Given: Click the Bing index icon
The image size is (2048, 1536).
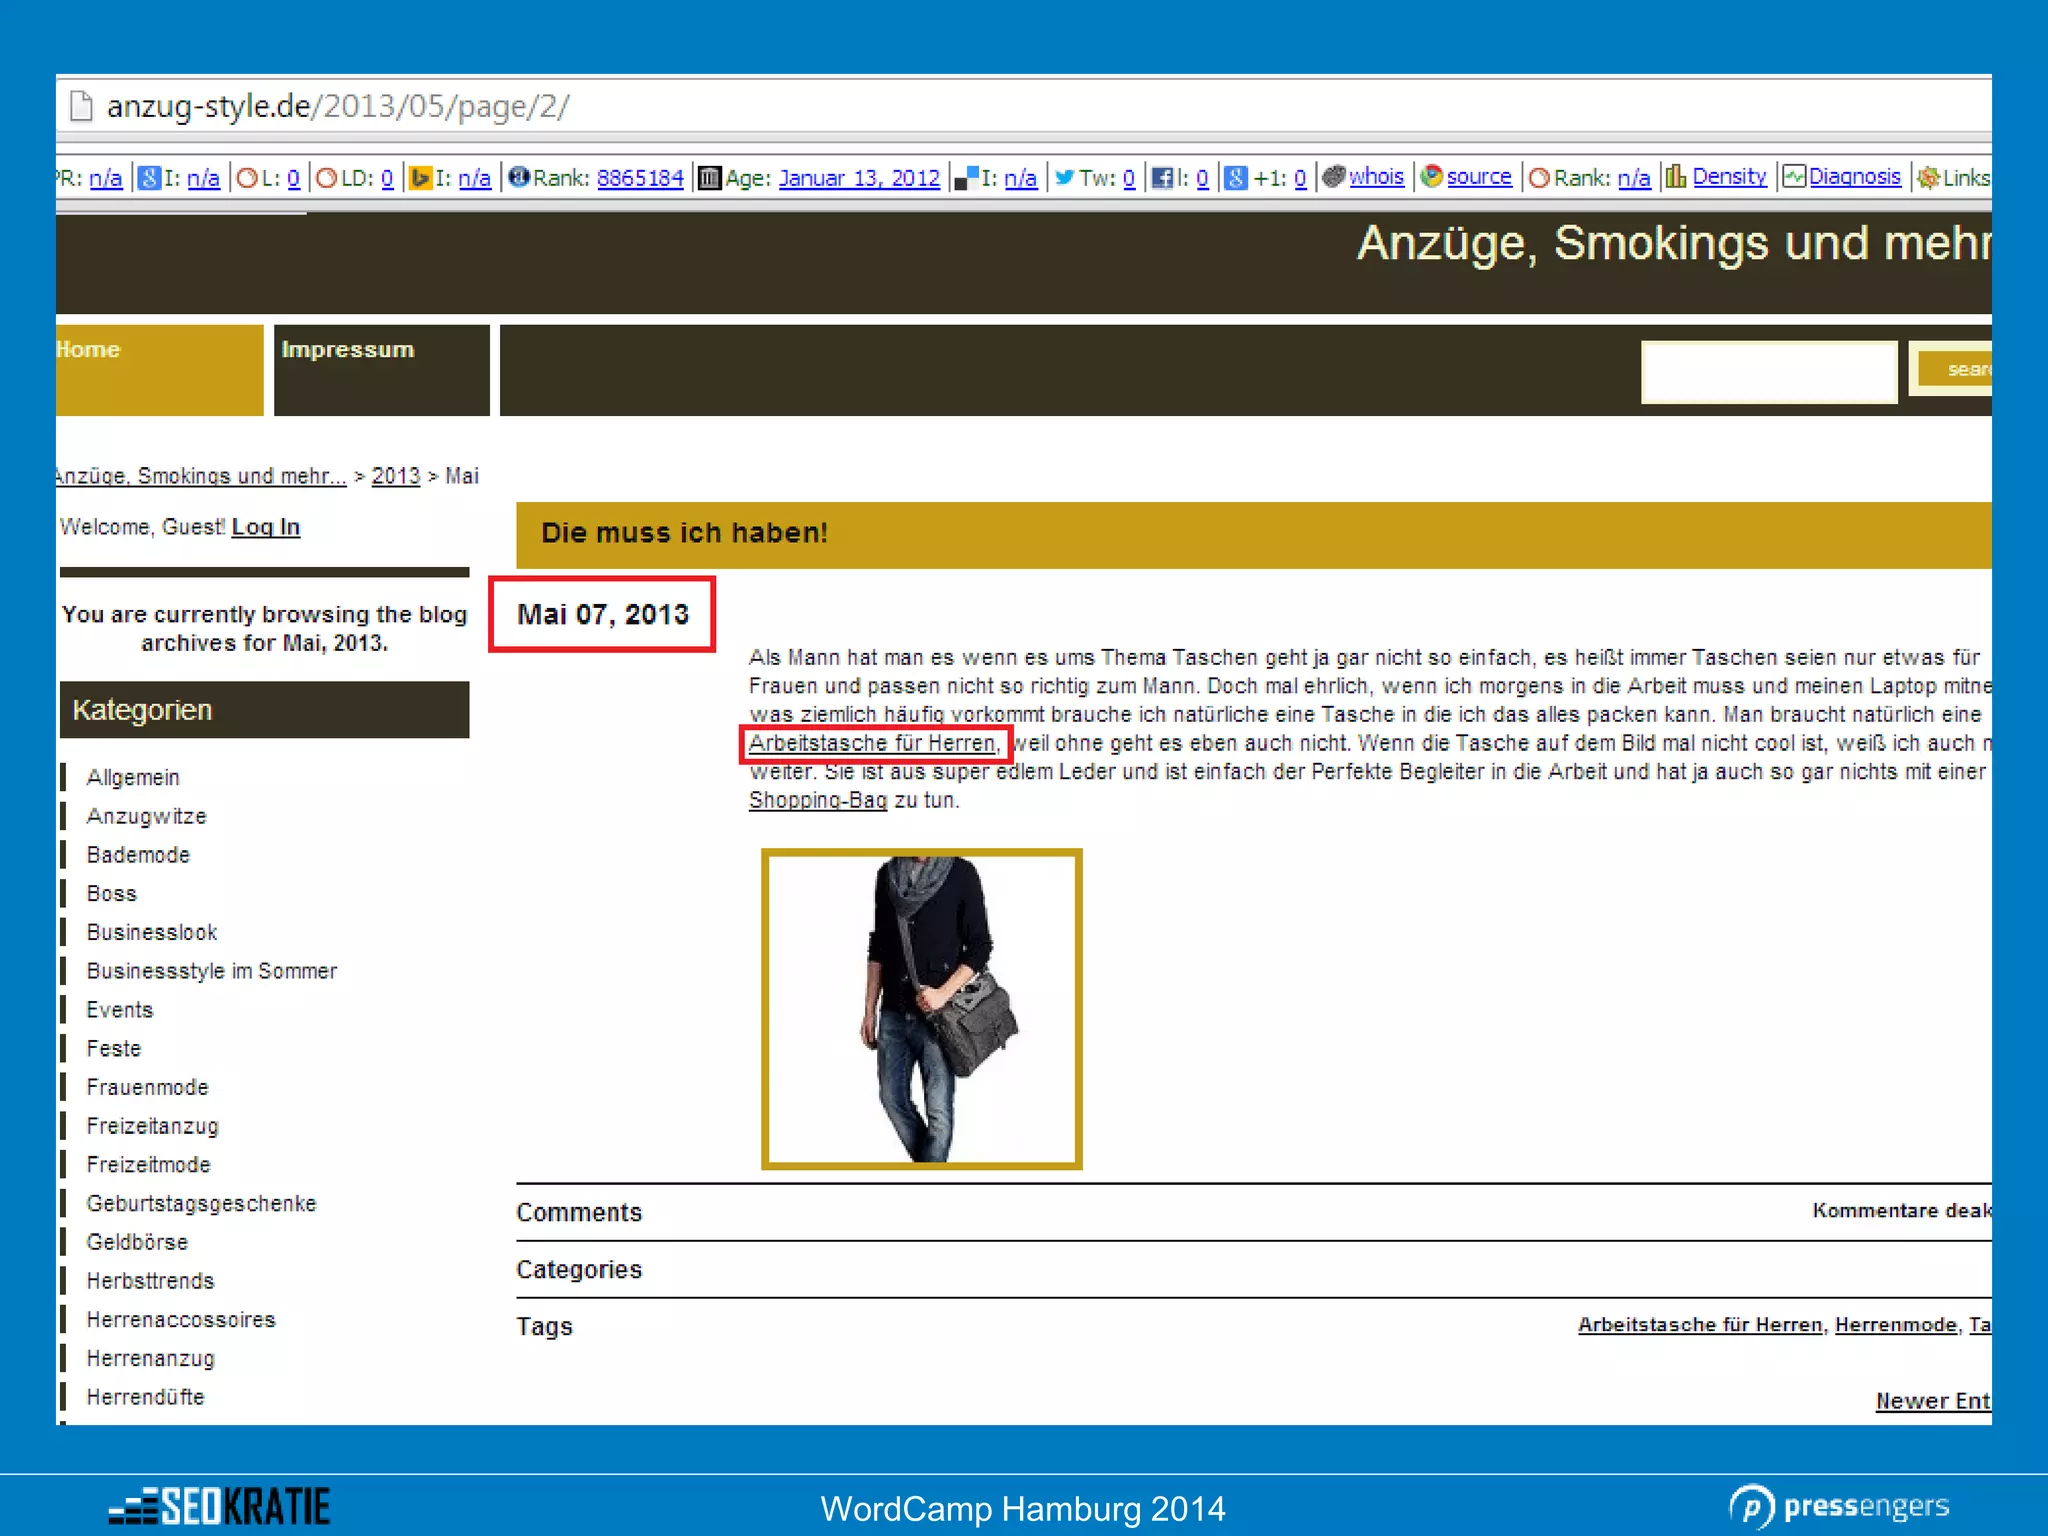Looking at the screenshot, I should pos(421,178).
